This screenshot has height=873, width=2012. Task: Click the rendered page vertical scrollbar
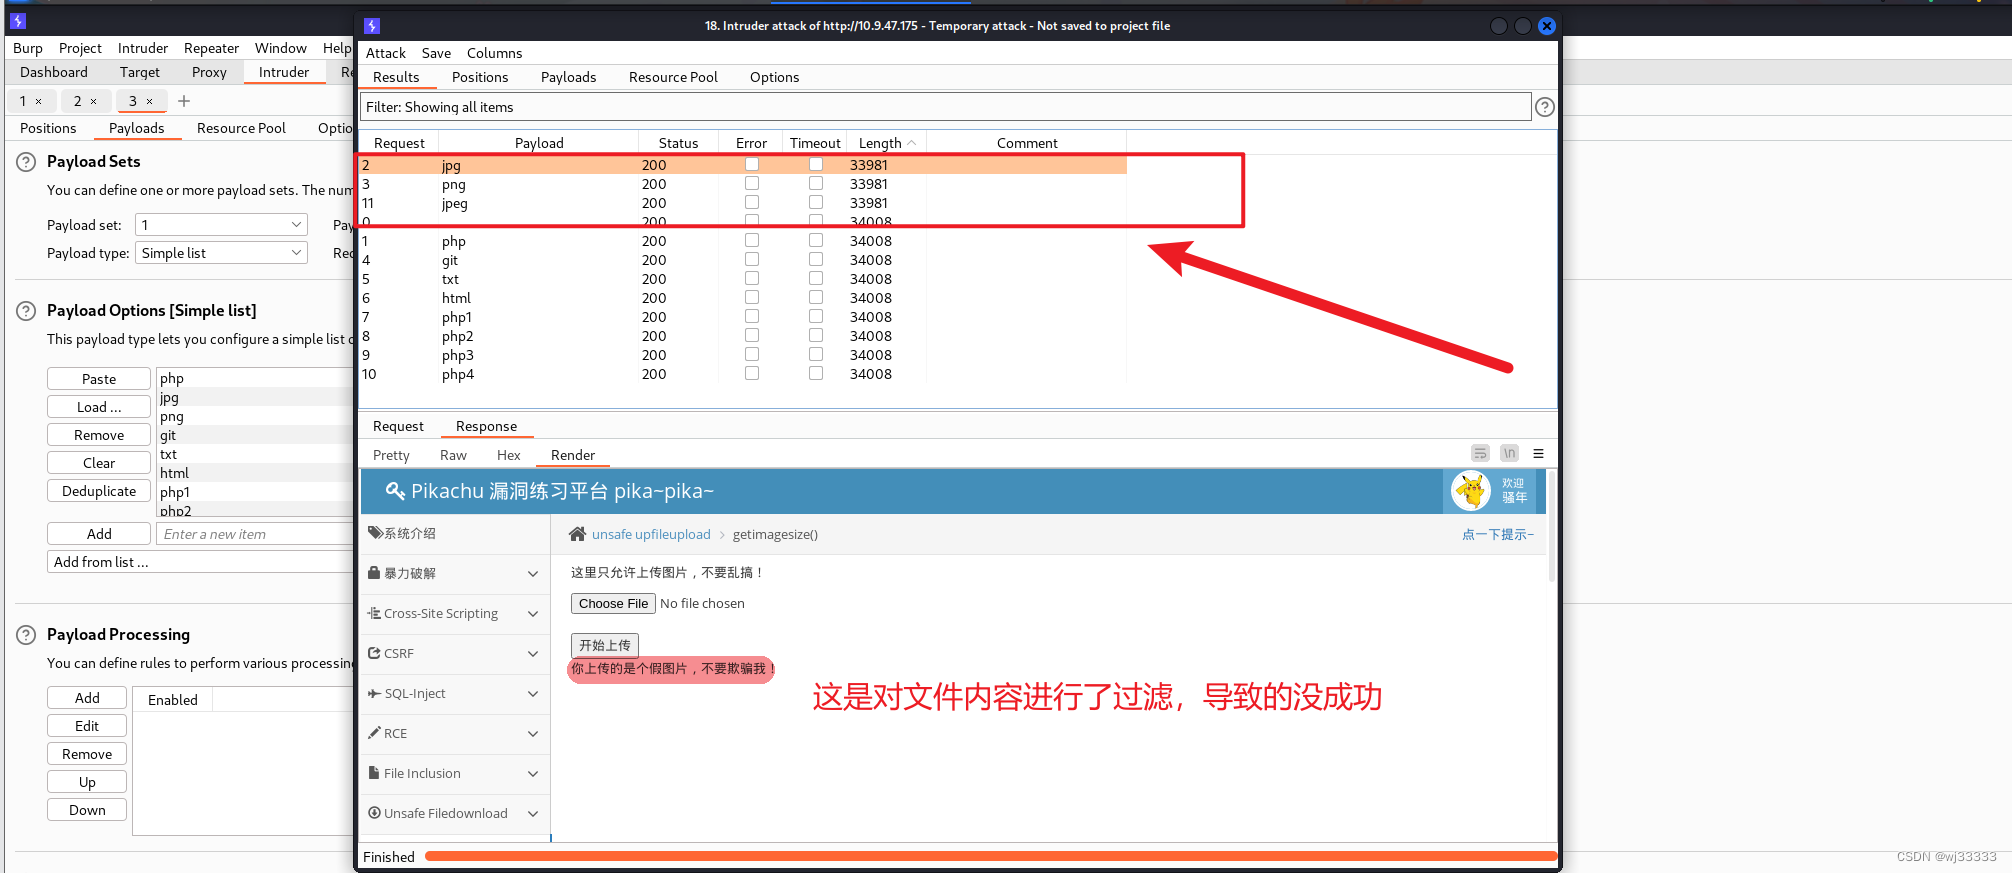(1551, 526)
